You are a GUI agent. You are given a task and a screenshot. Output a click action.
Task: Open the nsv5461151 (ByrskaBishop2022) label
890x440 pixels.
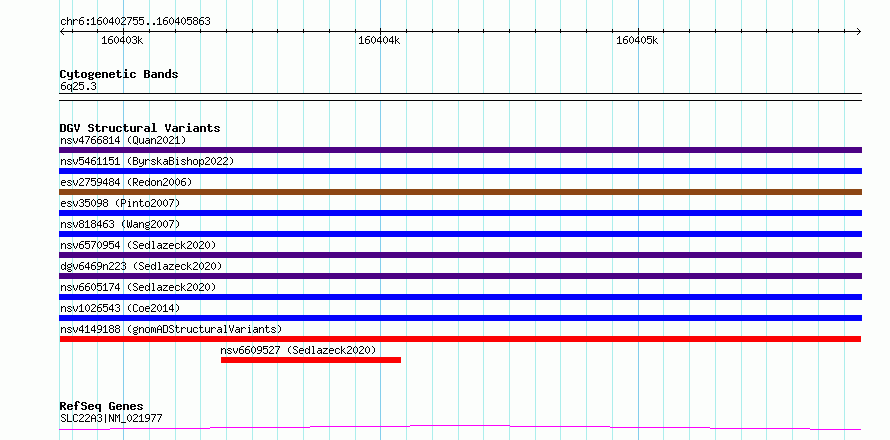pos(147,161)
